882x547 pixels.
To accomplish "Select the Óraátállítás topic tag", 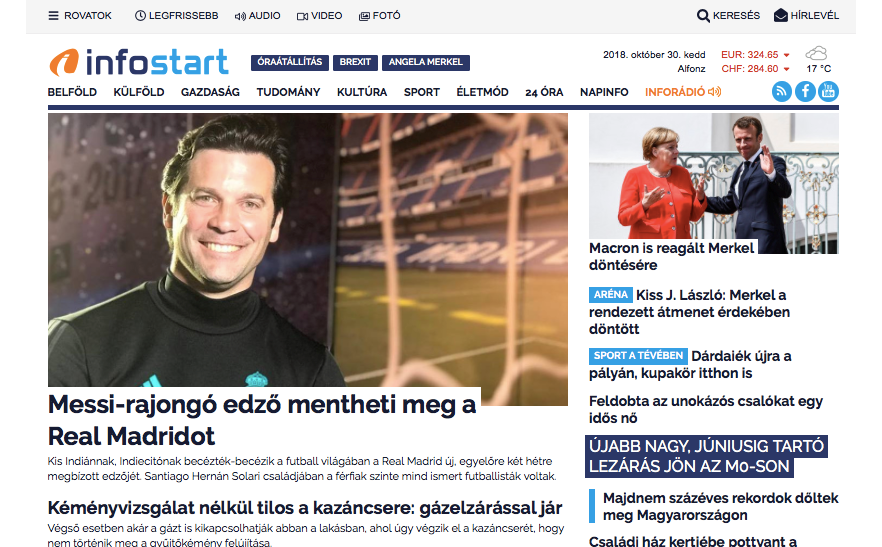I will coord(290,62).
